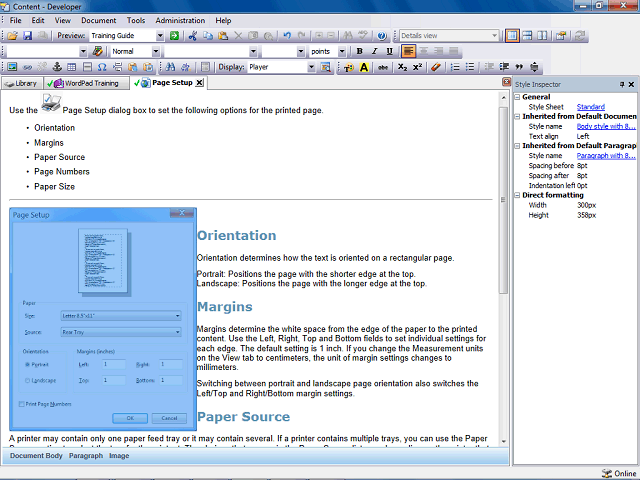
Task: Select Document Body in the breadcrumb bar
Action: [x=36, y=456]
